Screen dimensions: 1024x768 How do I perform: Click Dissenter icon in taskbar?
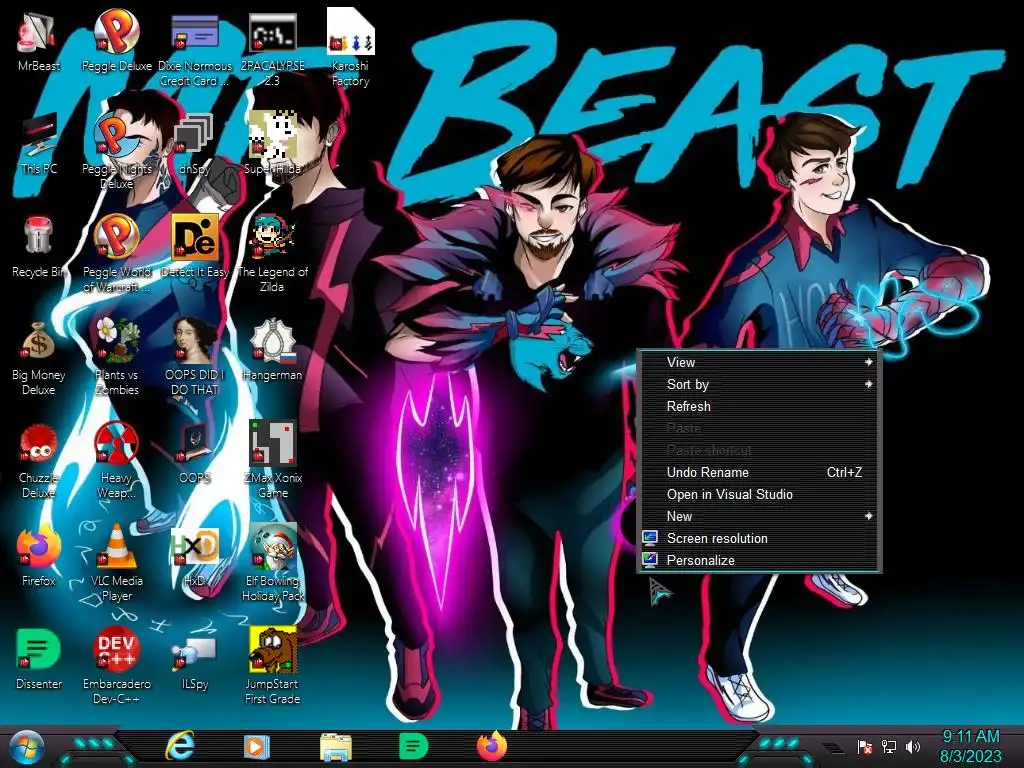click(x=413, y=746)
